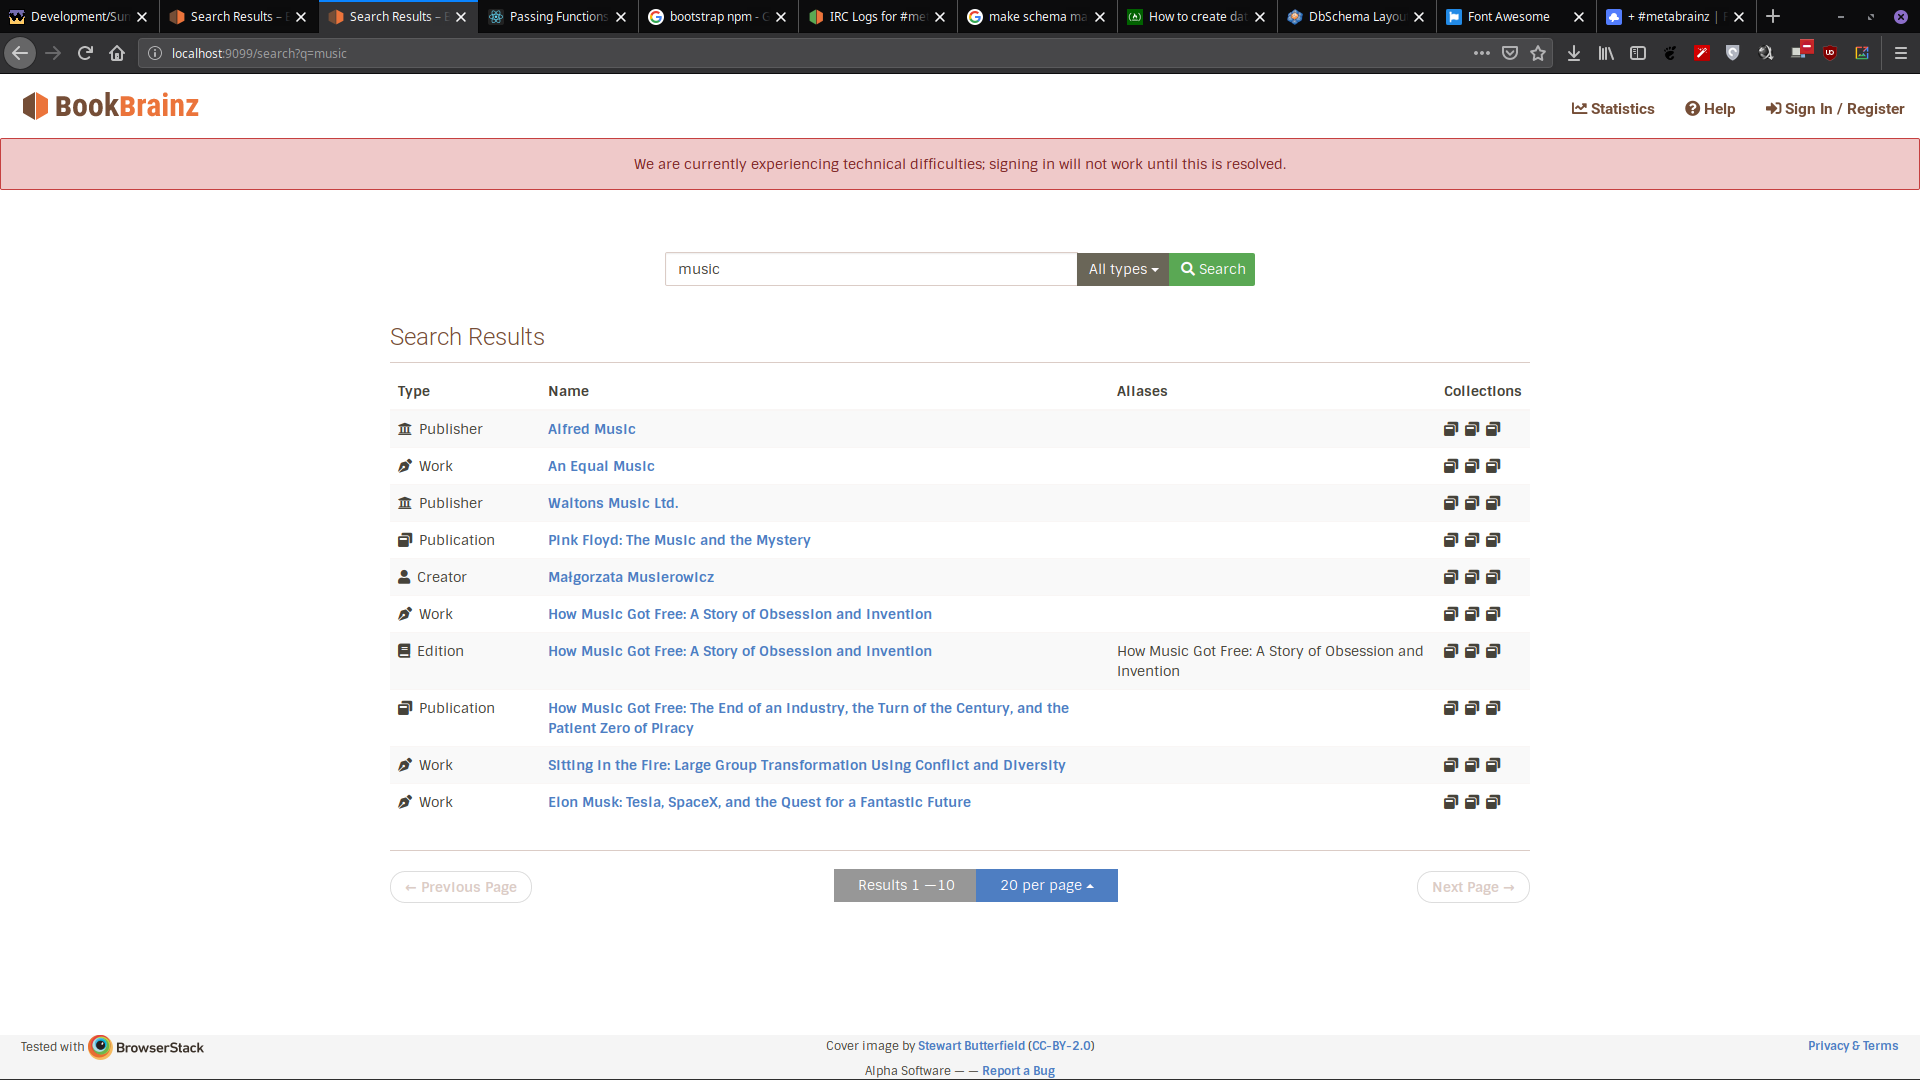Click browser back arrow

click(x=20, y=53)
